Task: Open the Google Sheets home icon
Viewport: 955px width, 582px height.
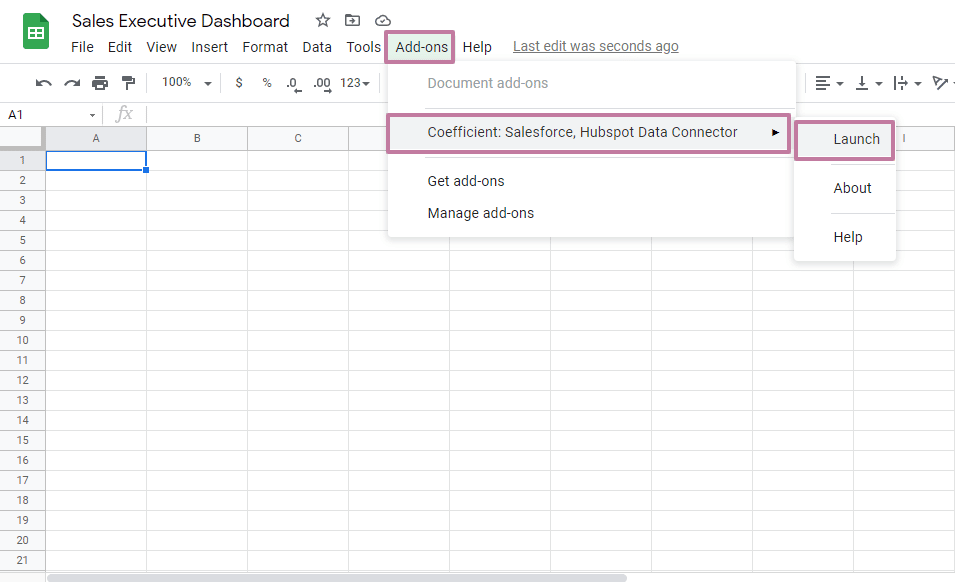Action: coord(35,31)
